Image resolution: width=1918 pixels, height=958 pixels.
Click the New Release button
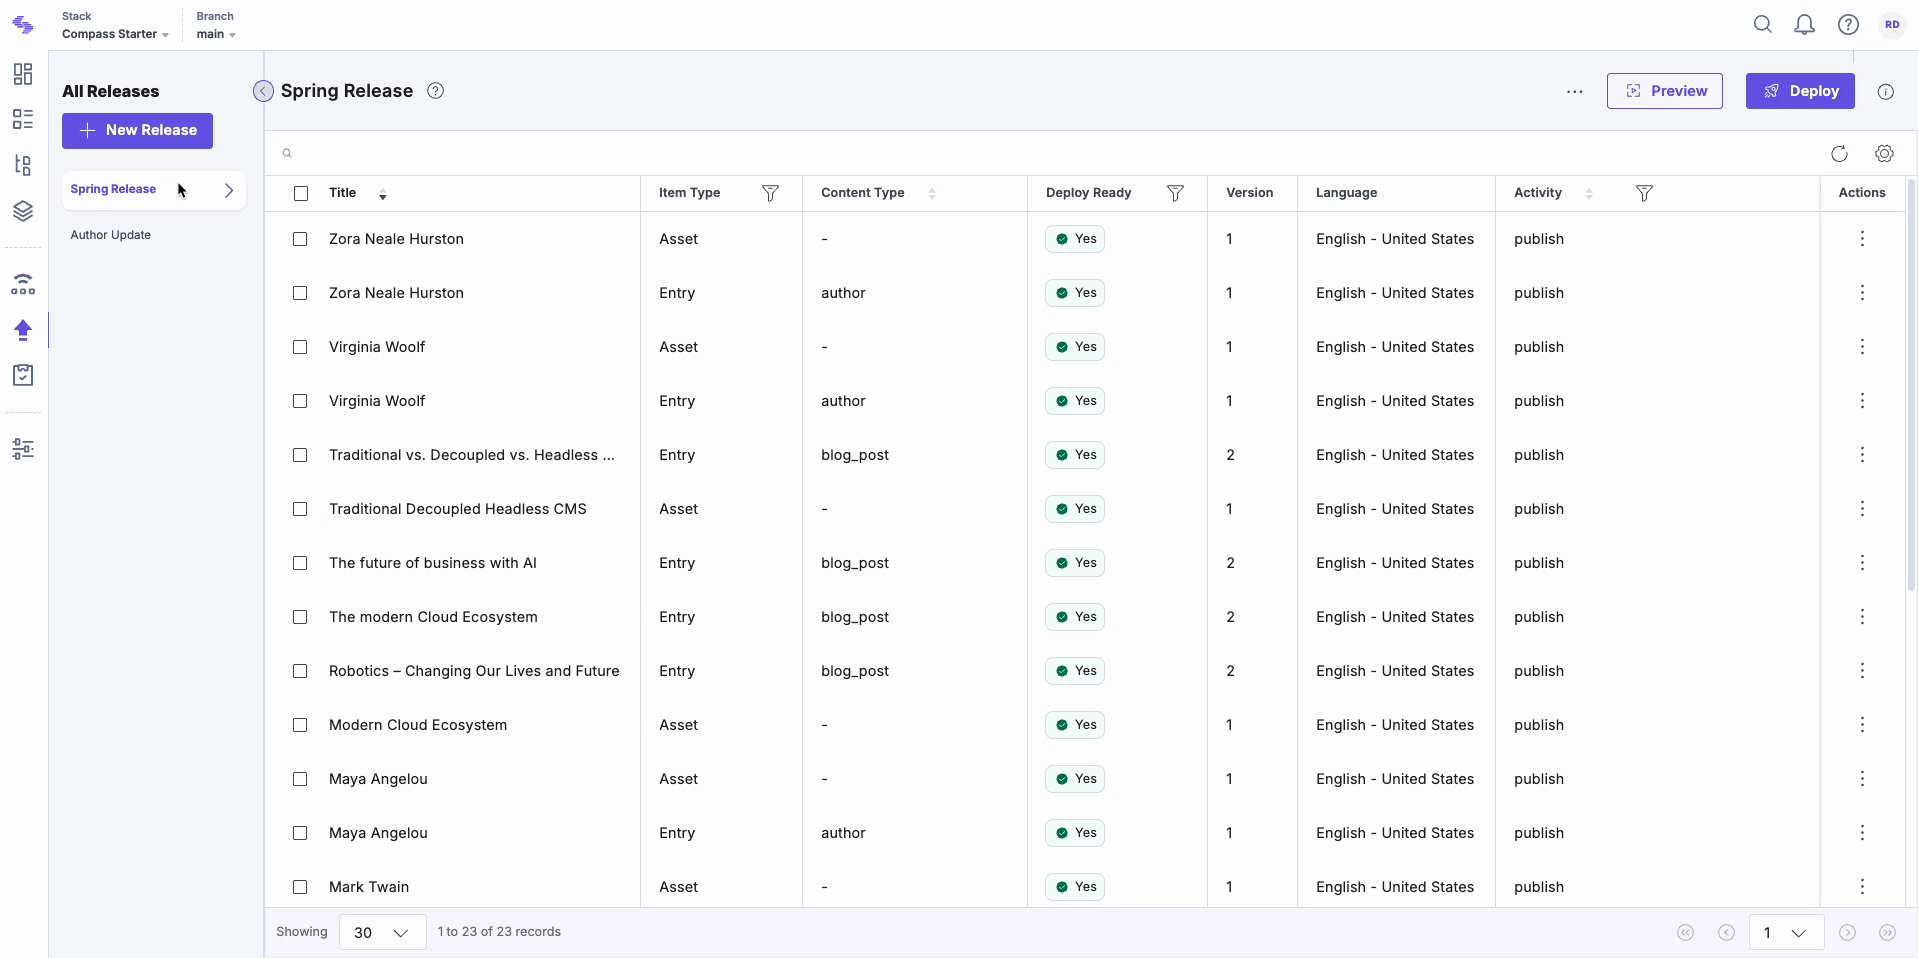tap(137, 131)
